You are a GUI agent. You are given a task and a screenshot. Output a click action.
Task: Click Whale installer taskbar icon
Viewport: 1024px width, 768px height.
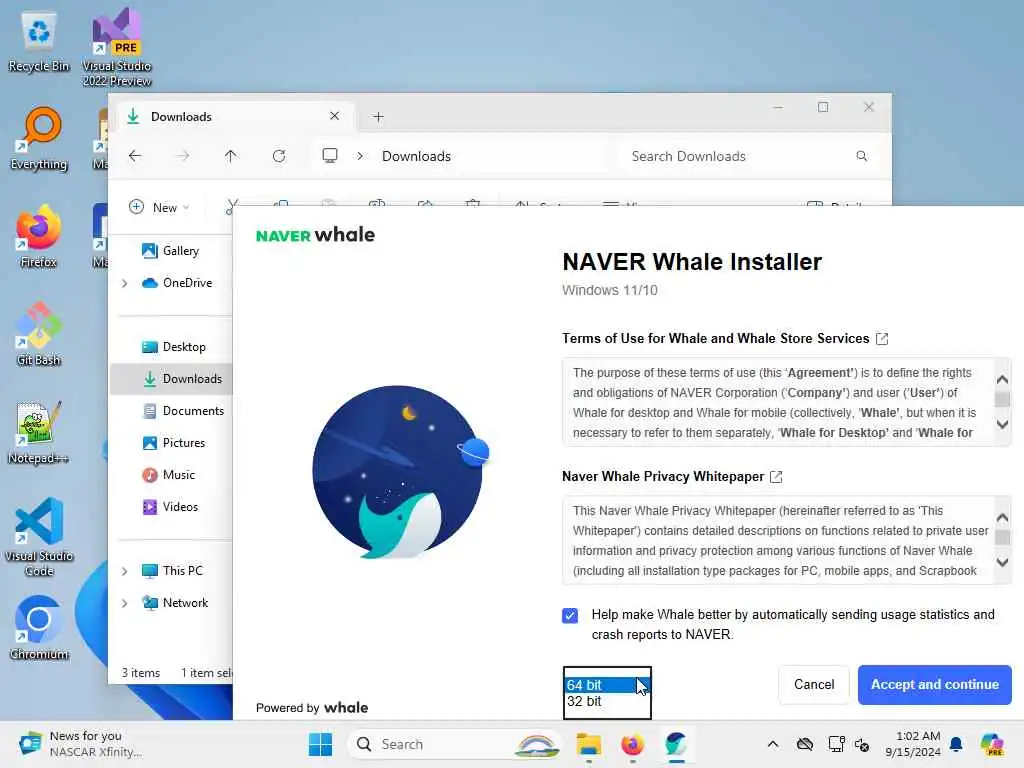[x=676, y=744]
